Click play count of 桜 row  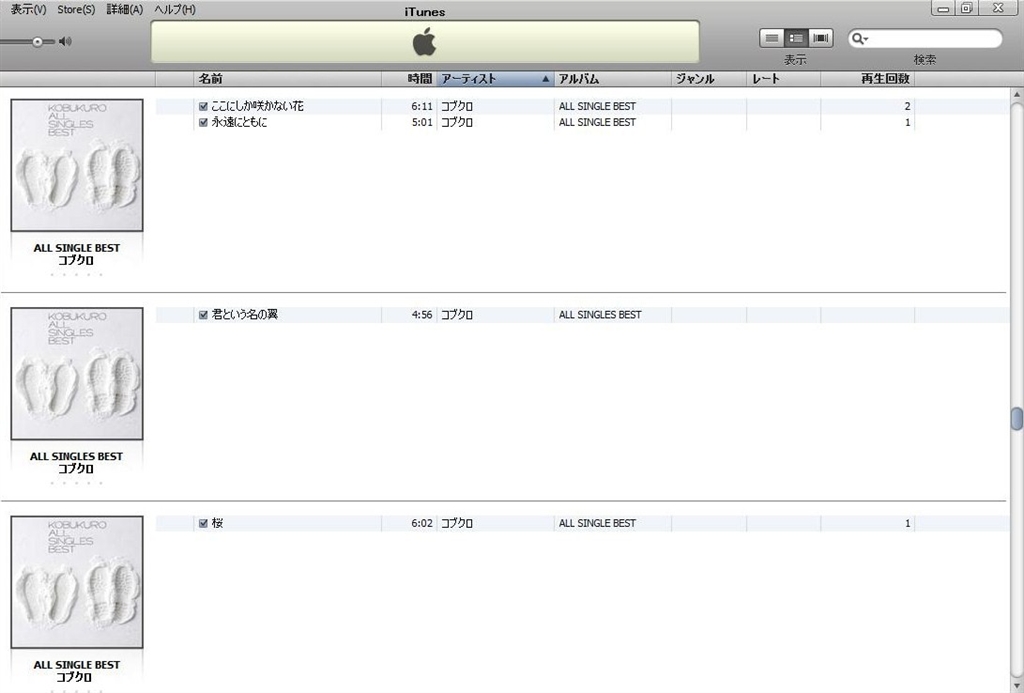[x=907, y=523]
